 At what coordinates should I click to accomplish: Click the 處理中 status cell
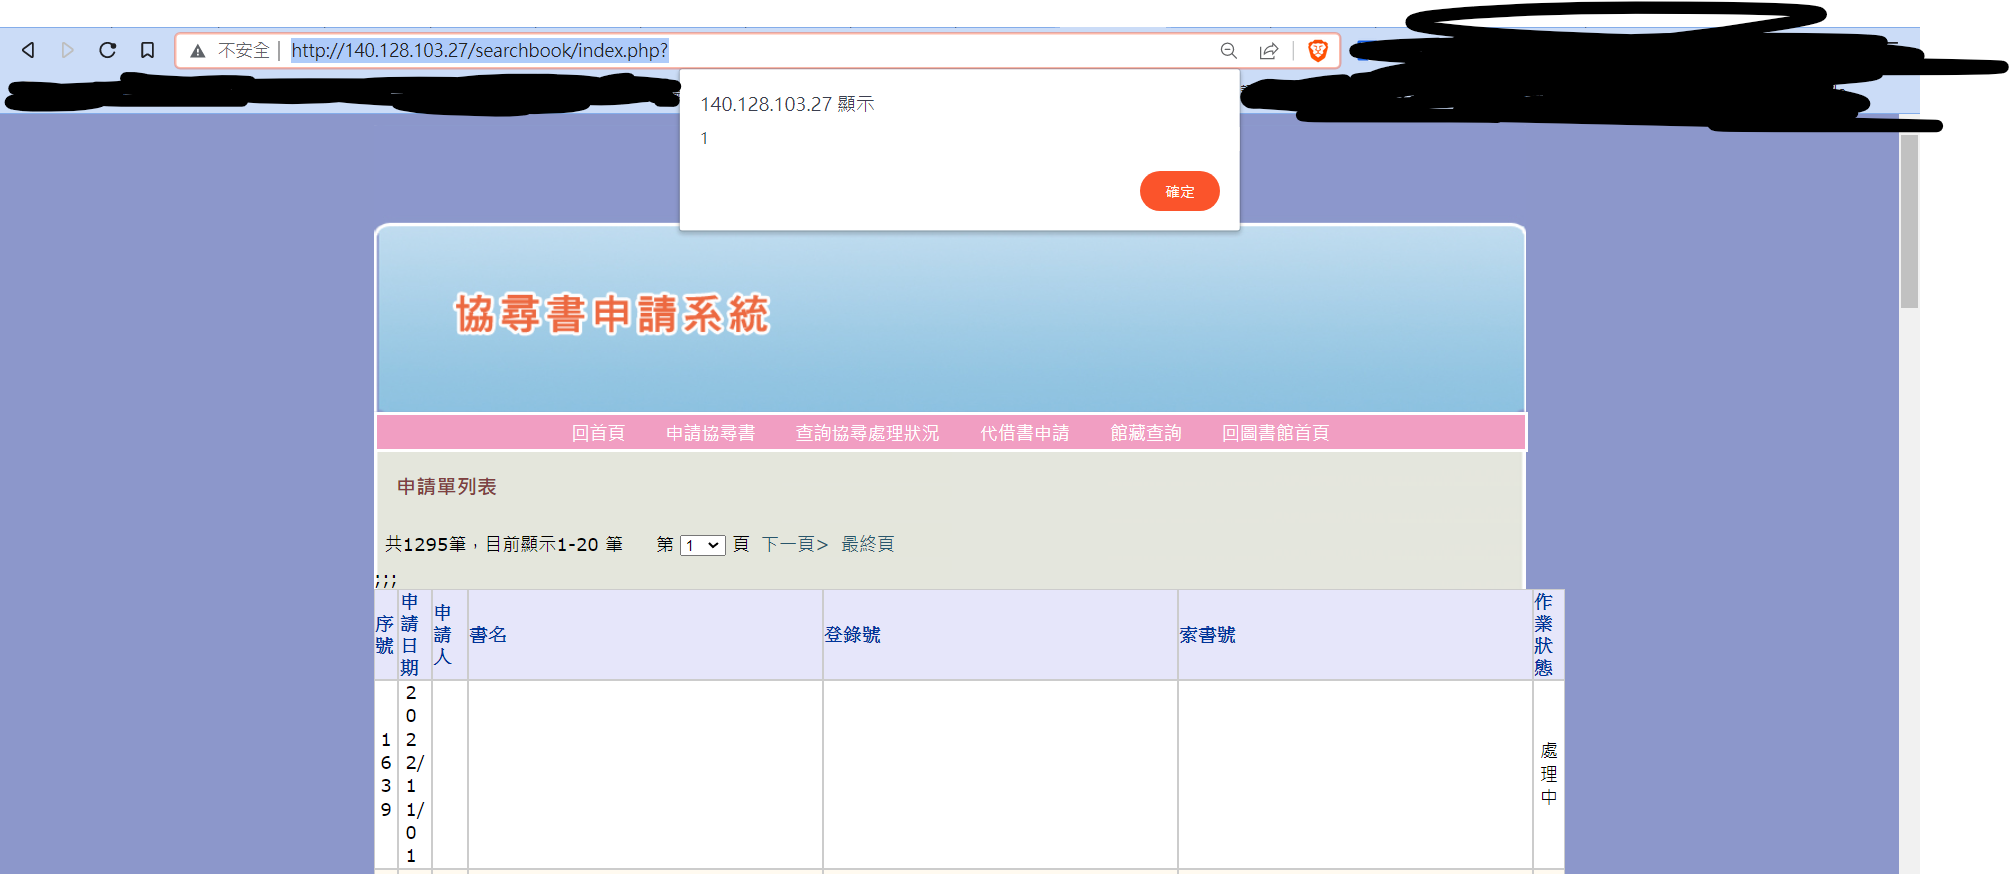coord(1549,774)
